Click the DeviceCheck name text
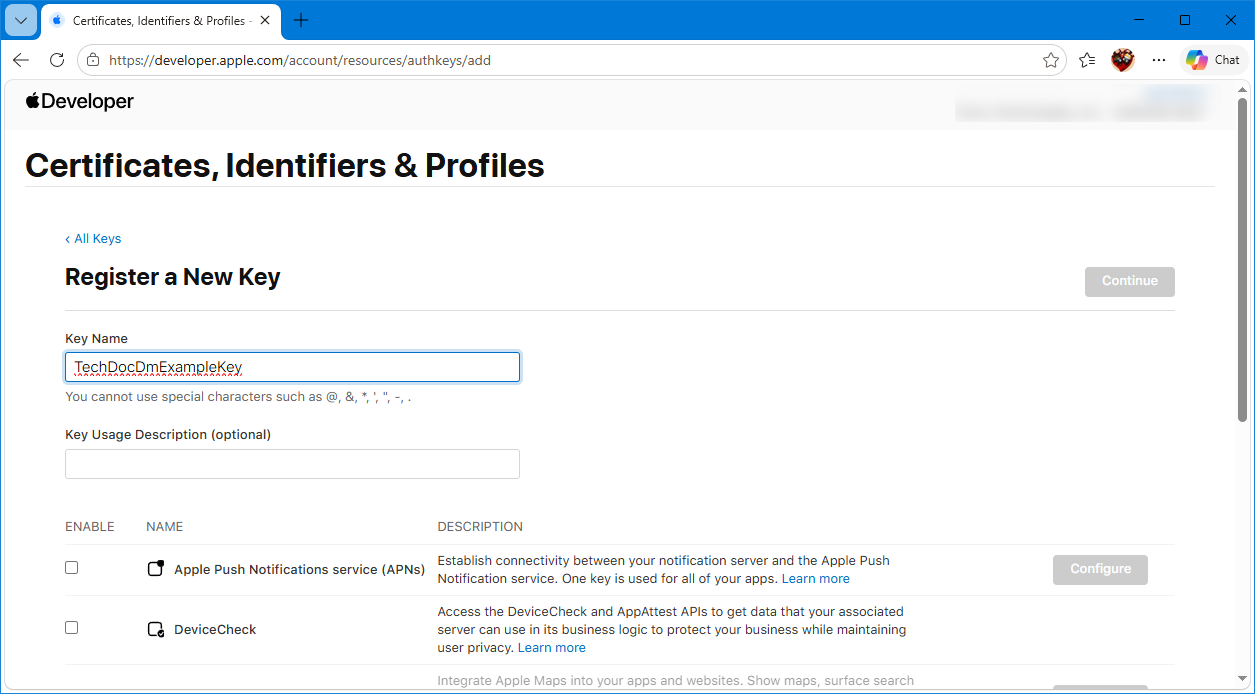The width and height of the screenshot is (1255, 694). (215, 629)
